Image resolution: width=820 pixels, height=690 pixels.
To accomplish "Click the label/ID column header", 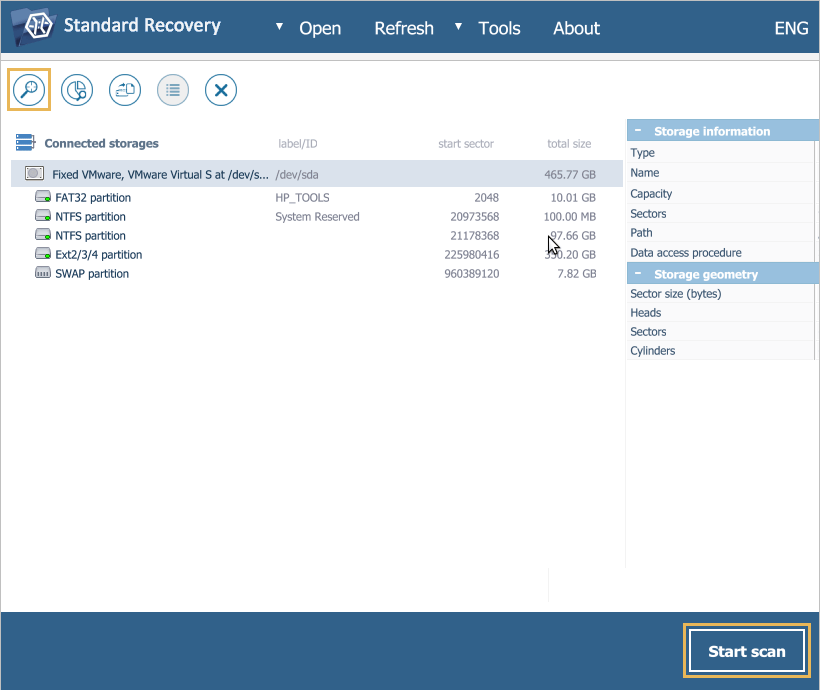I will pos(298,143).
